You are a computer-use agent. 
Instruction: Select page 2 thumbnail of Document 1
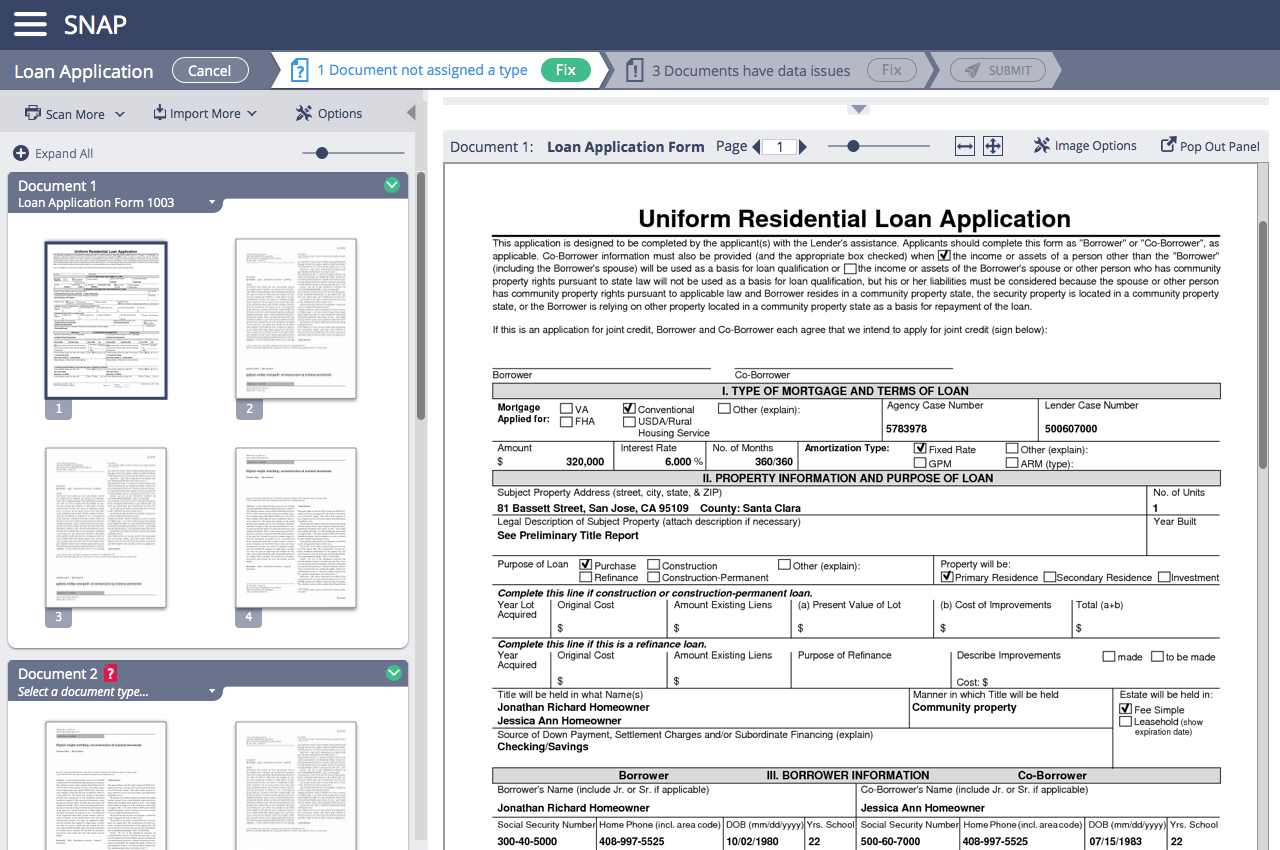point(296,319)
